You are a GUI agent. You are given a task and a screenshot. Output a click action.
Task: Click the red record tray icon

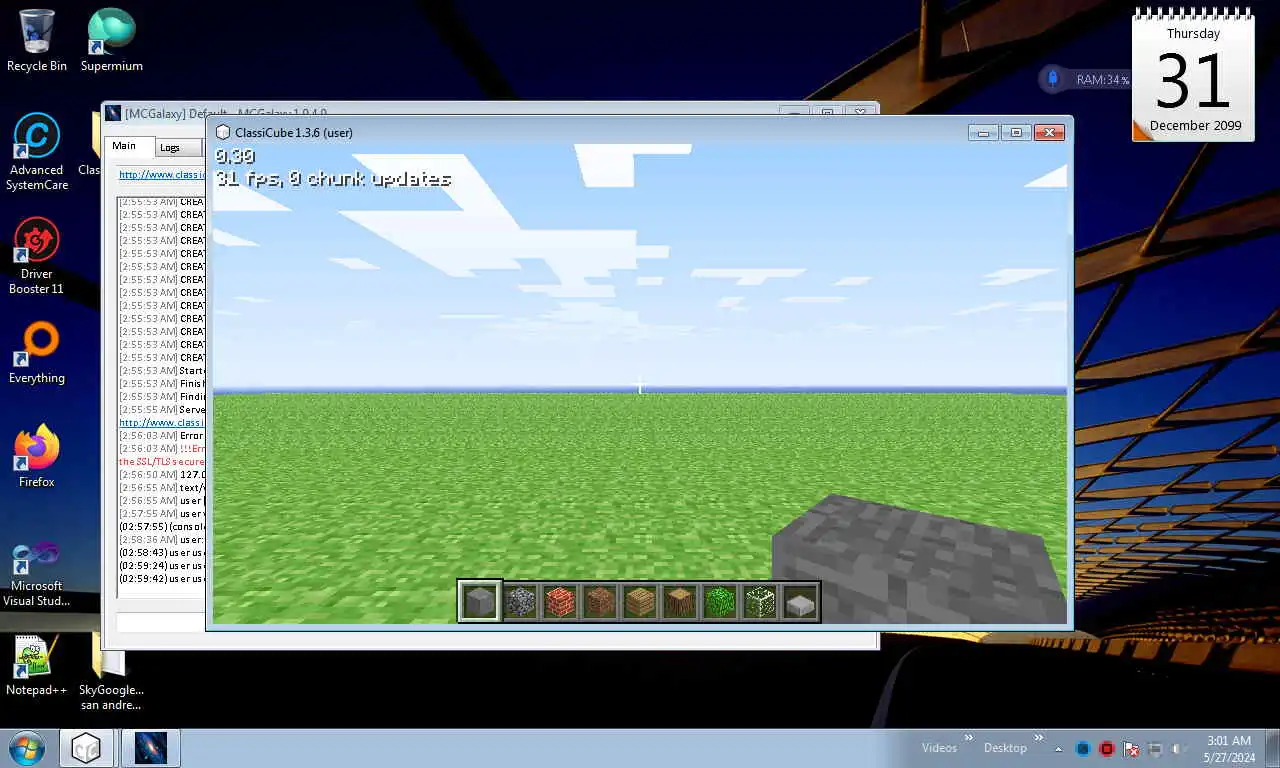point(1107,749)
